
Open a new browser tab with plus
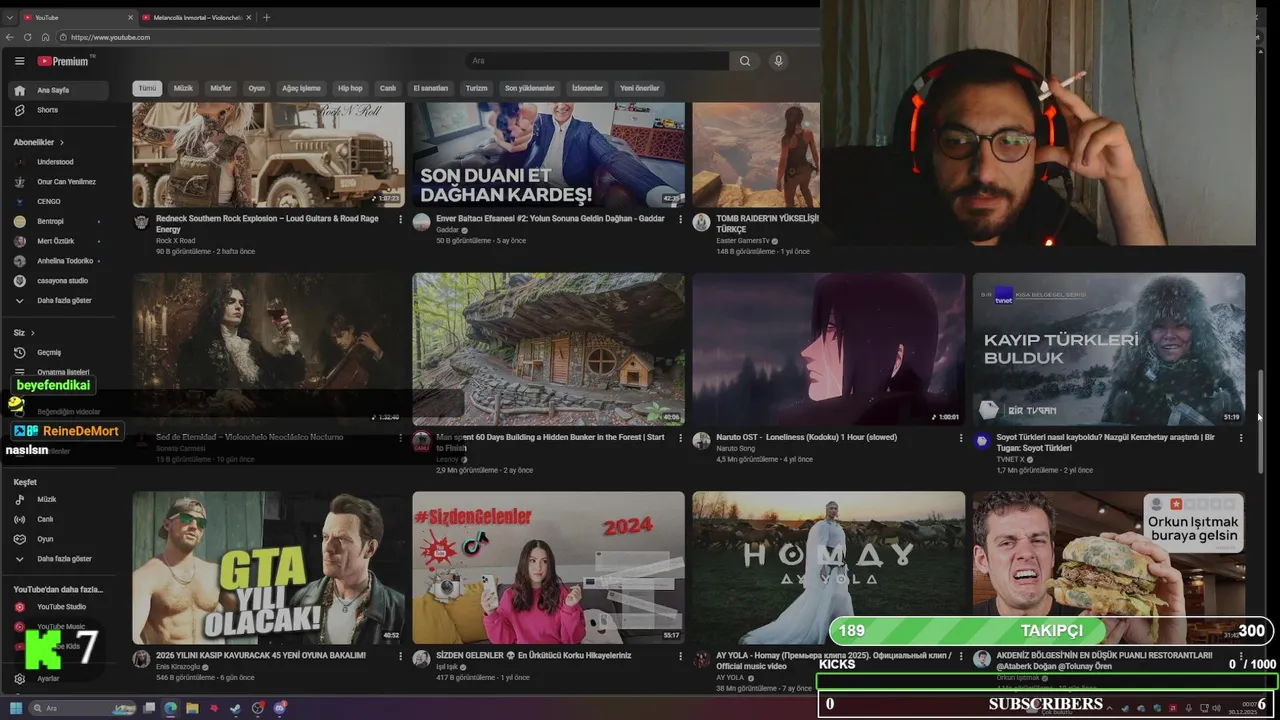266,17
